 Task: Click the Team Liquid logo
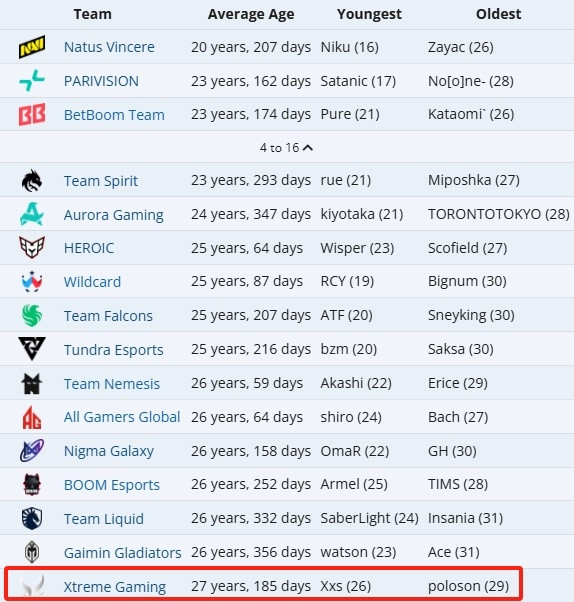[x=32, y=518]
